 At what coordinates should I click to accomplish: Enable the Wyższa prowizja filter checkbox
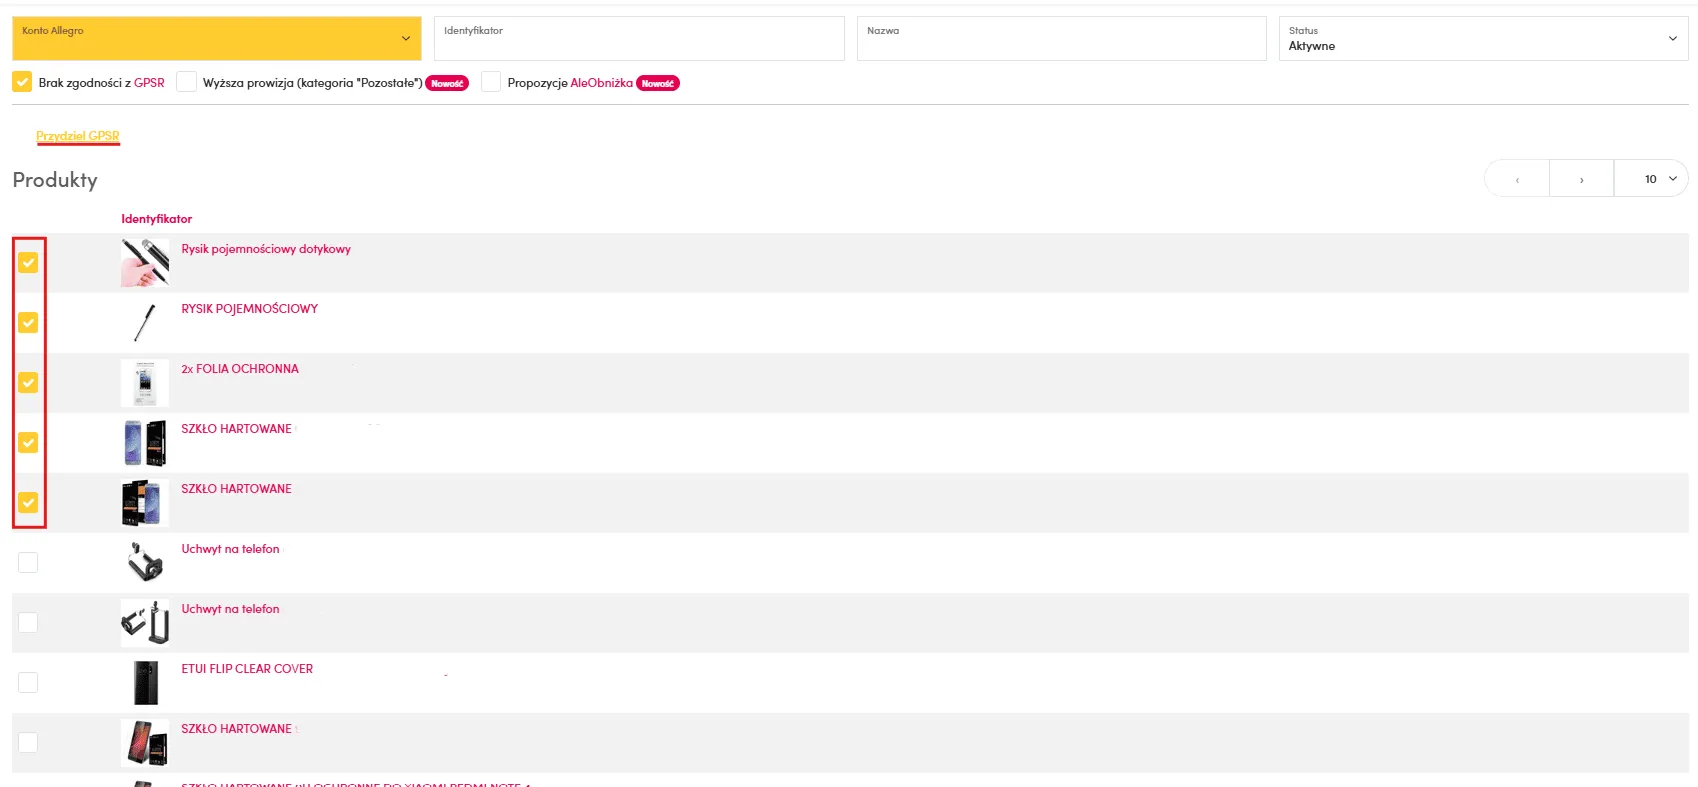pyautogui.click(x=186, y=82)
